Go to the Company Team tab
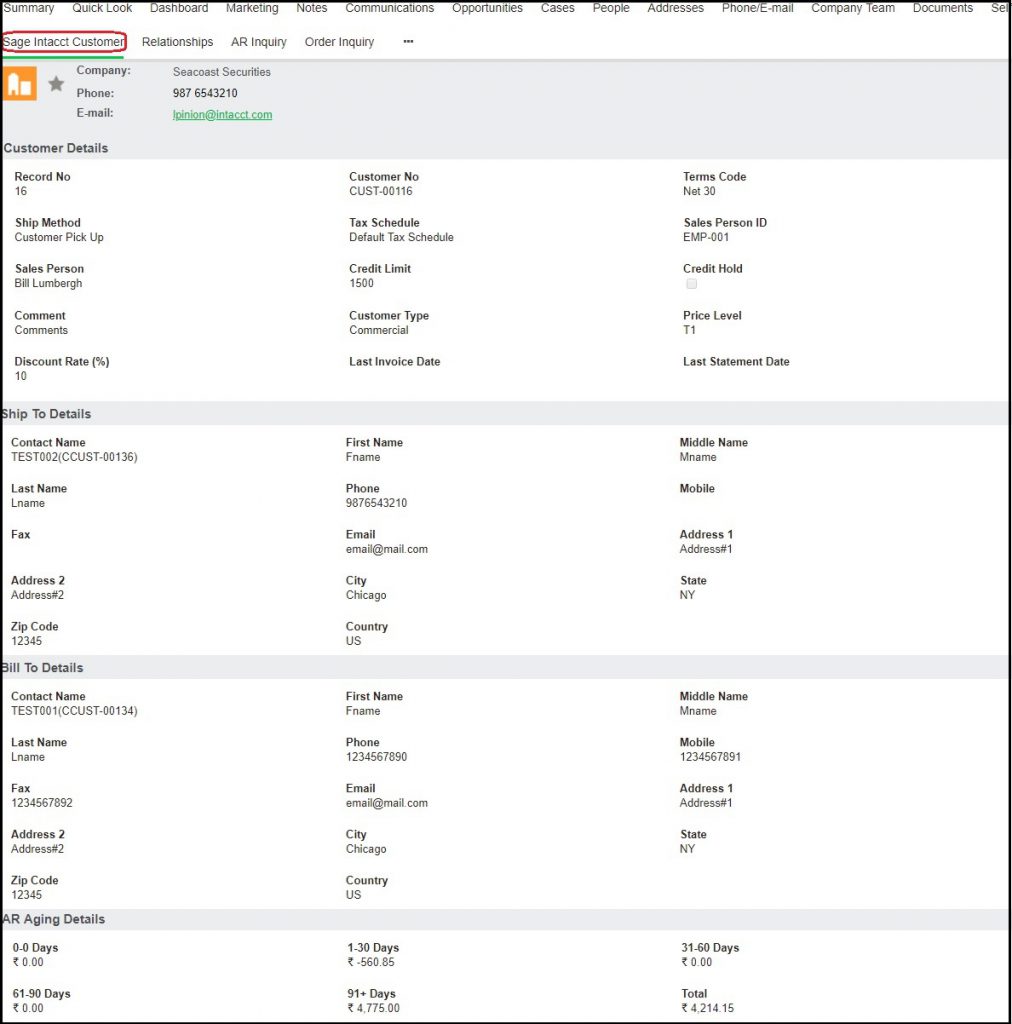The width and height of the screenshot is (1012, 1024). click(x=853, y=8)
